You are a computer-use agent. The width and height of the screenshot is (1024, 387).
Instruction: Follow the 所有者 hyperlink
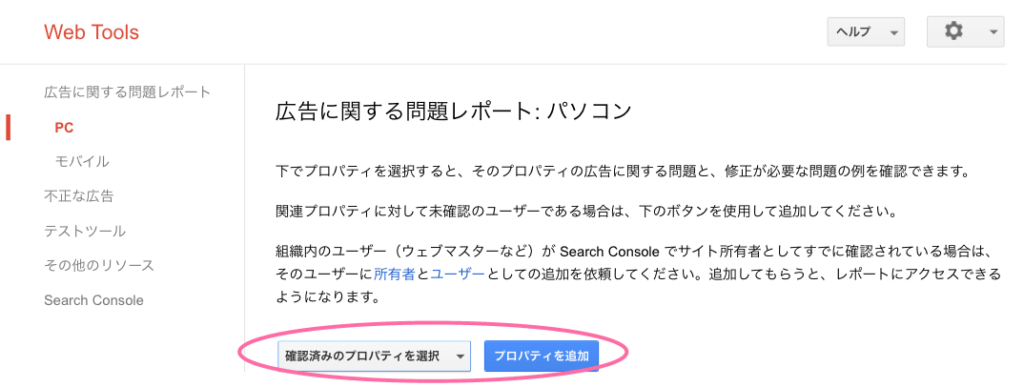pyautogui.click(x=394, y=275)
